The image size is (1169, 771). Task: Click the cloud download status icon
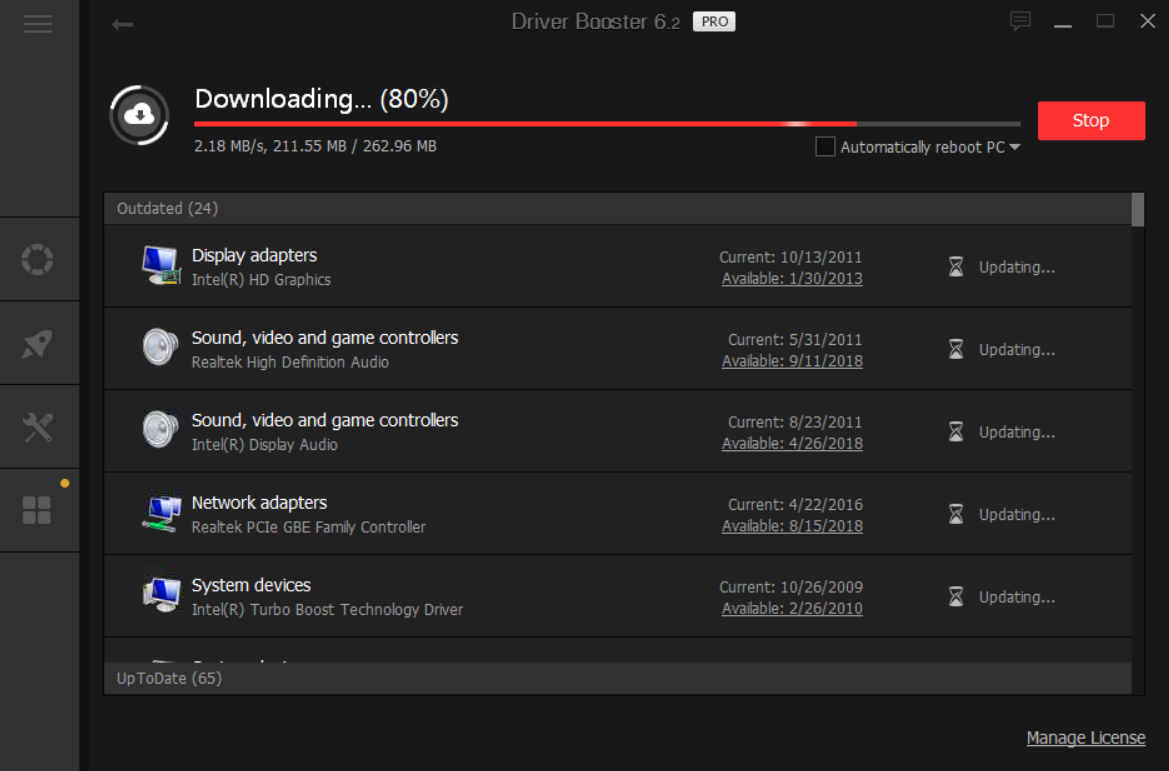(x=139, y=115)
